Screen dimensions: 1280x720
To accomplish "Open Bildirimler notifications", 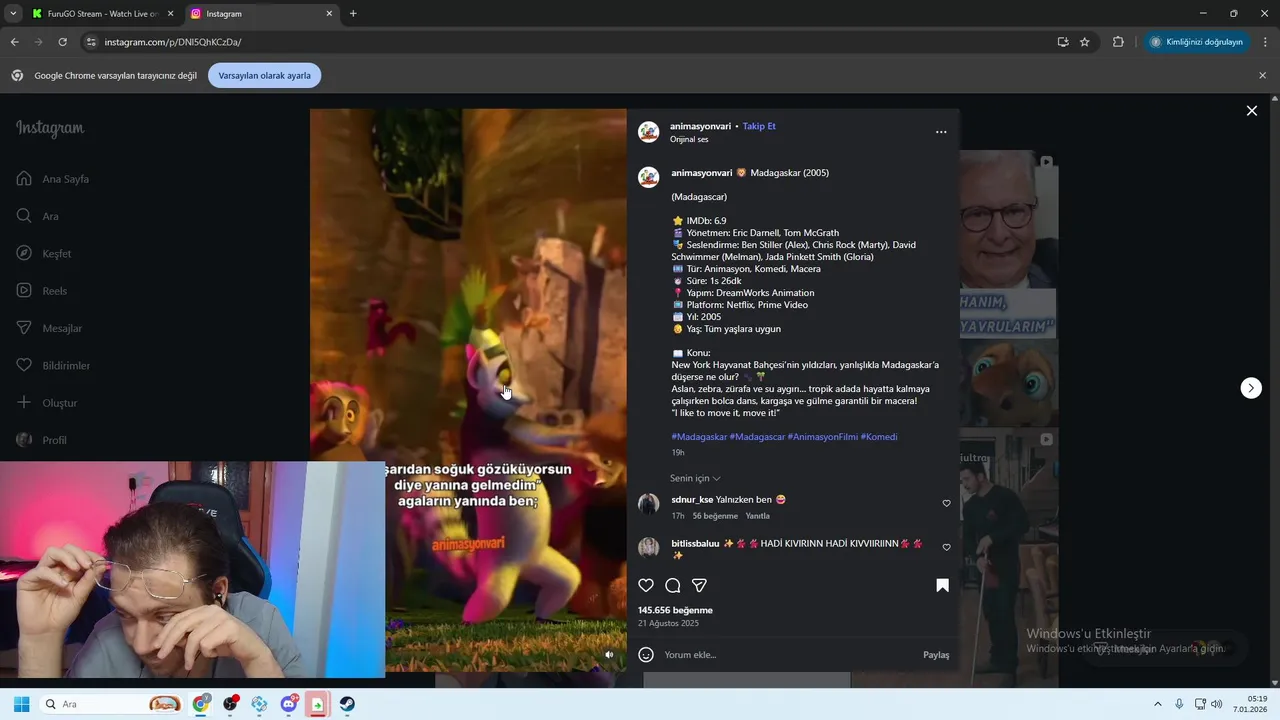I will [x=53, y=365].
